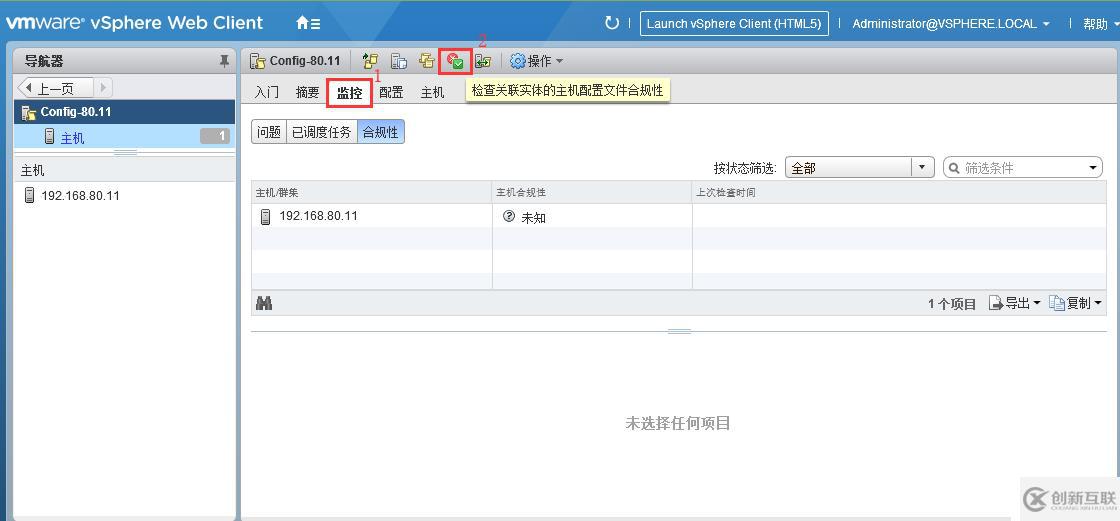The height and width of the screenshot is (521, 1120).
Task: Sort by the 主机/群集 column header
Action: pos(371,193)
